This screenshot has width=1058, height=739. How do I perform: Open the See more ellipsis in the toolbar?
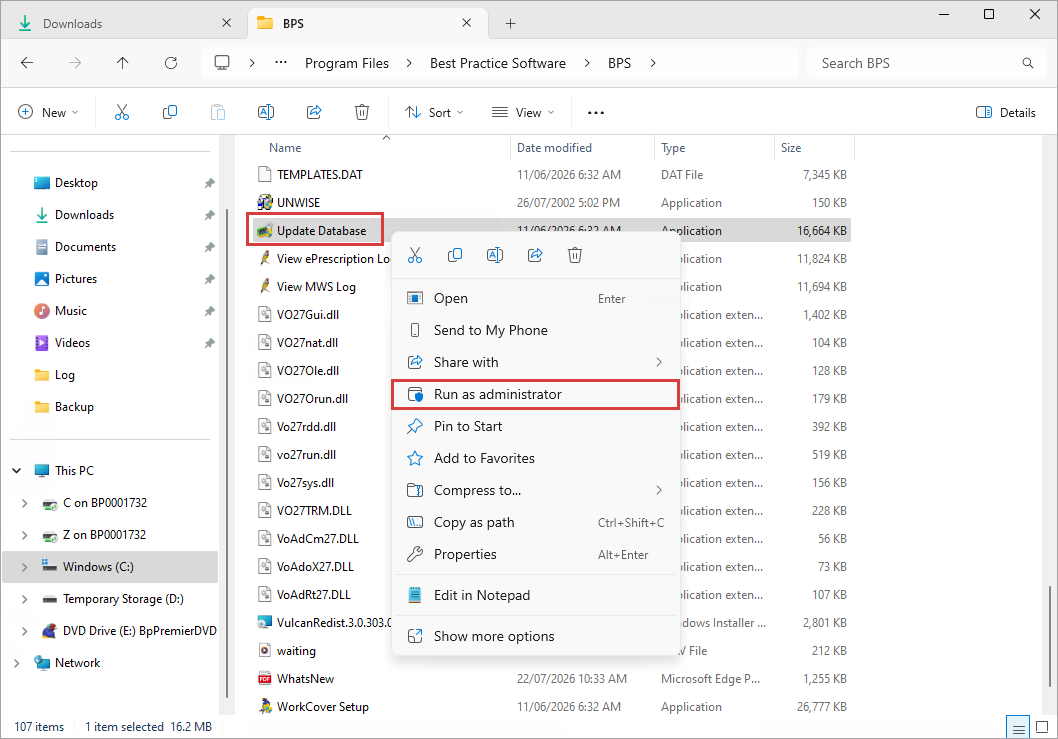click(596, 112)
